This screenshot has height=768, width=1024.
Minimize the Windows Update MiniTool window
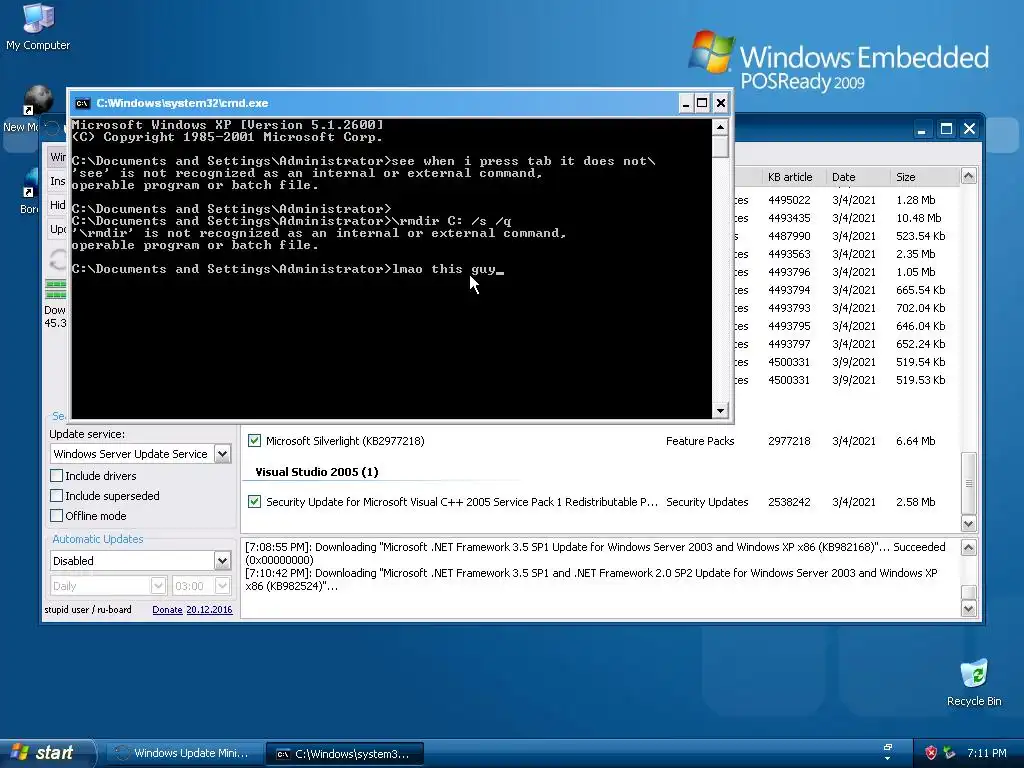coord(921,129)
